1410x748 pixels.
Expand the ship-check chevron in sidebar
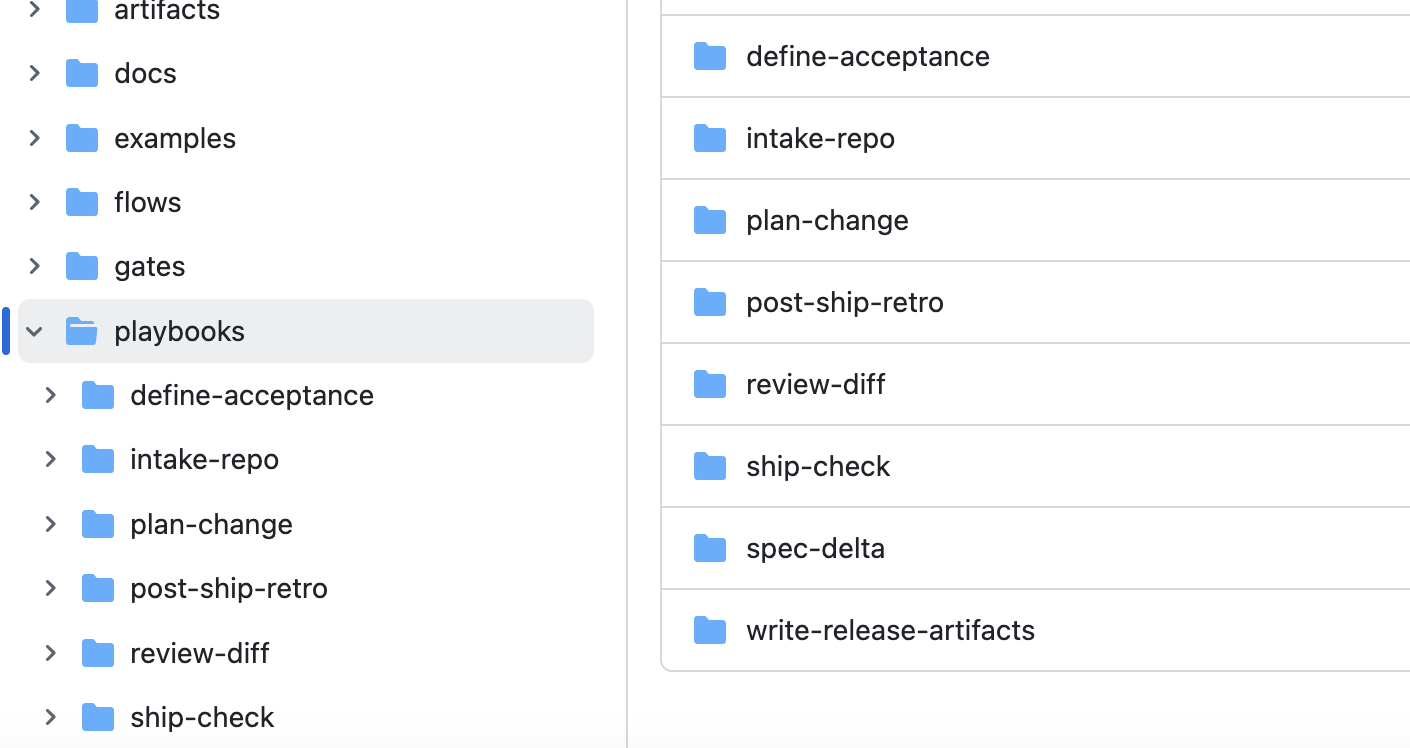[x=51, y=717]
